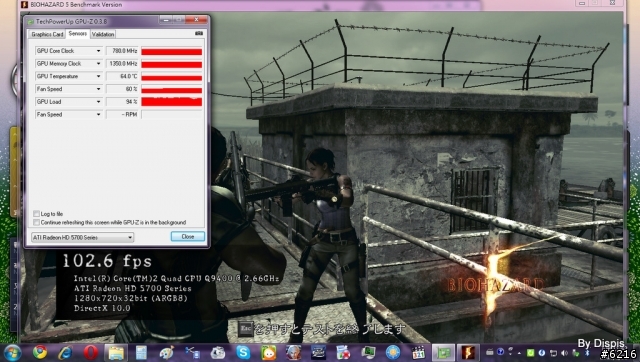Viewport: 640px width, 362px height.
Task: Open the Opera browser taskbar icon
Action: click(x=91, y=352)
